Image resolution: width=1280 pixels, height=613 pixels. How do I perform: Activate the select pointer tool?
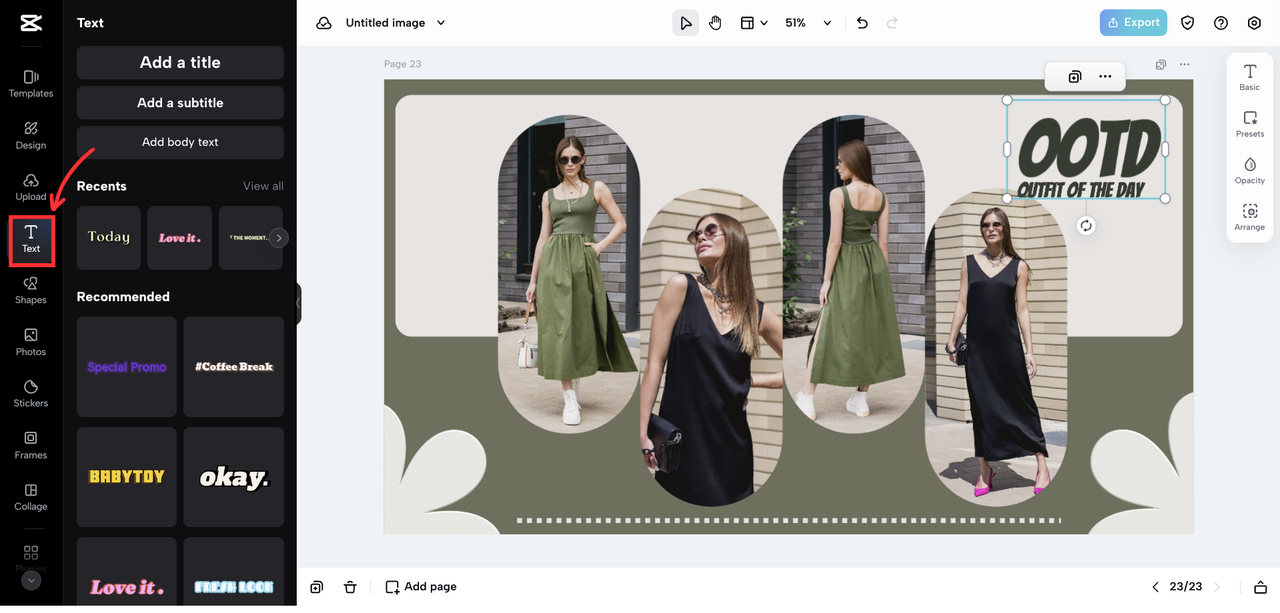[685, 23]
